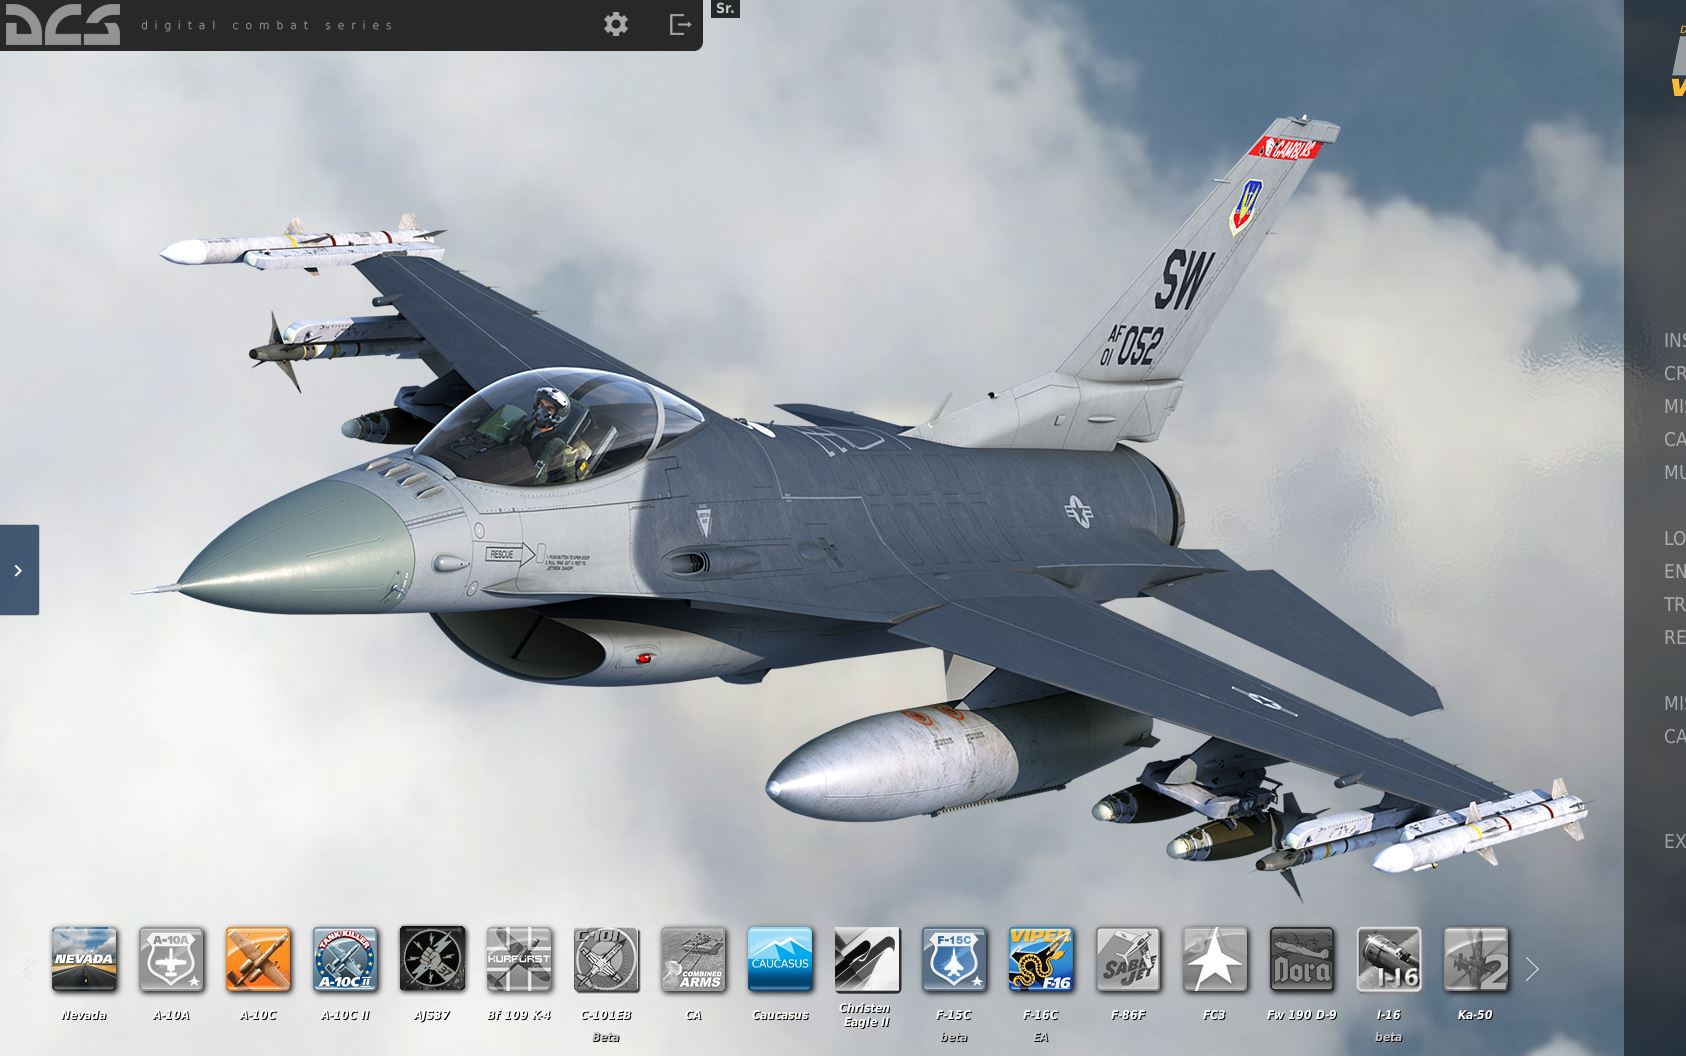Open the FC3 module icon

click(1215, 959)
